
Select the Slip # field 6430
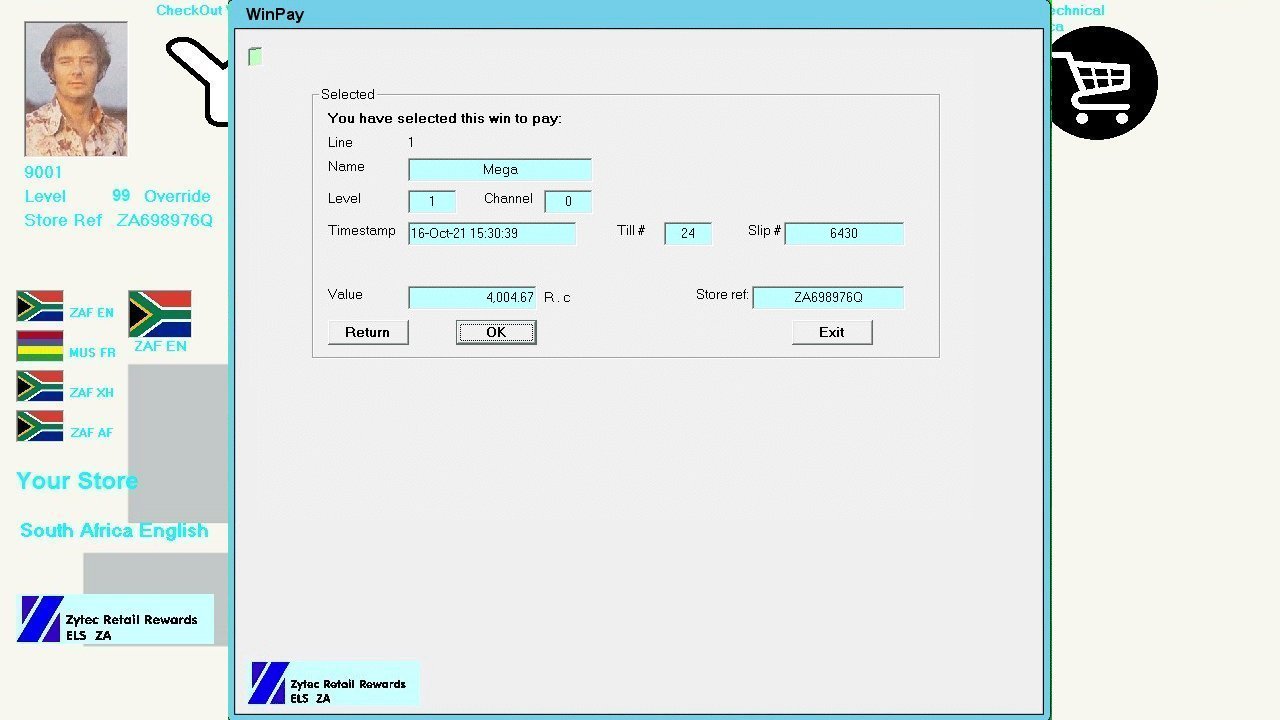pyautogui.click(x=844, y=233)
